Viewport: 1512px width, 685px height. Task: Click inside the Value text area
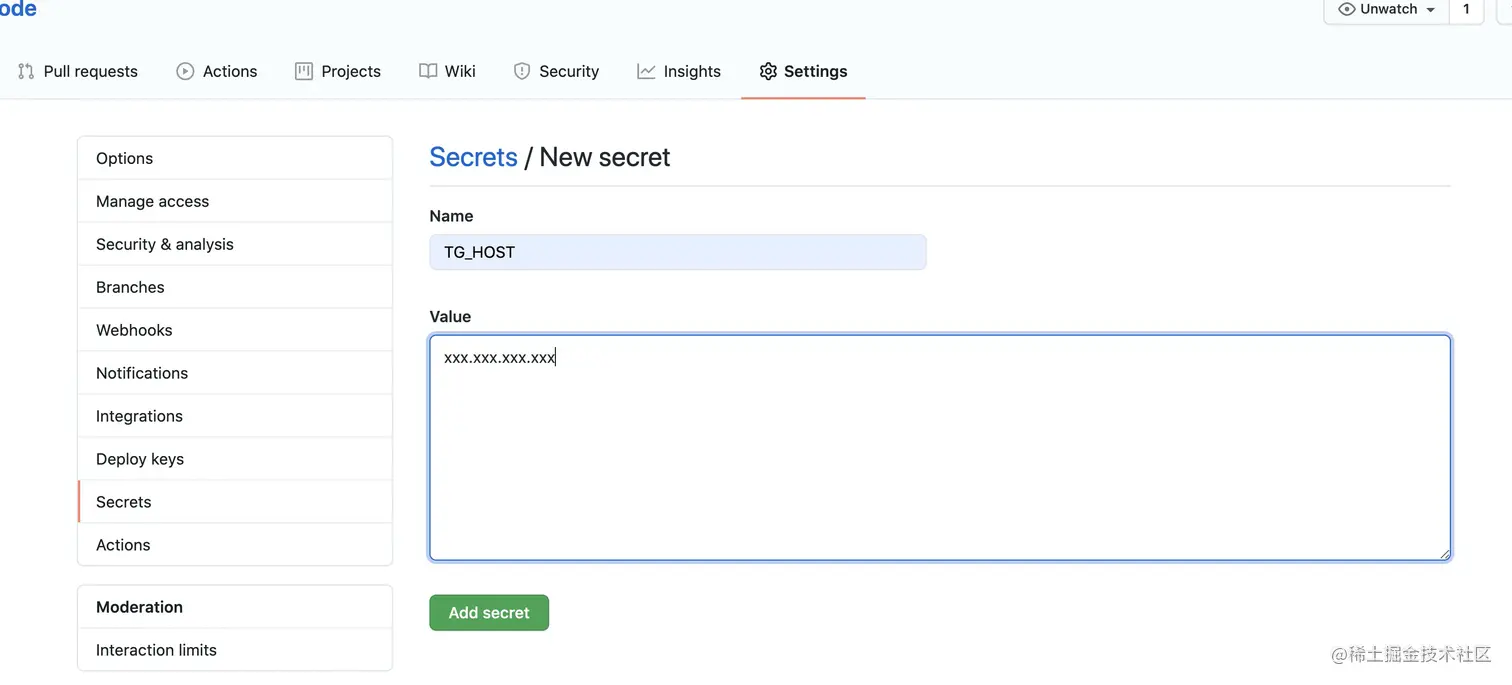(x=940, y=448)
